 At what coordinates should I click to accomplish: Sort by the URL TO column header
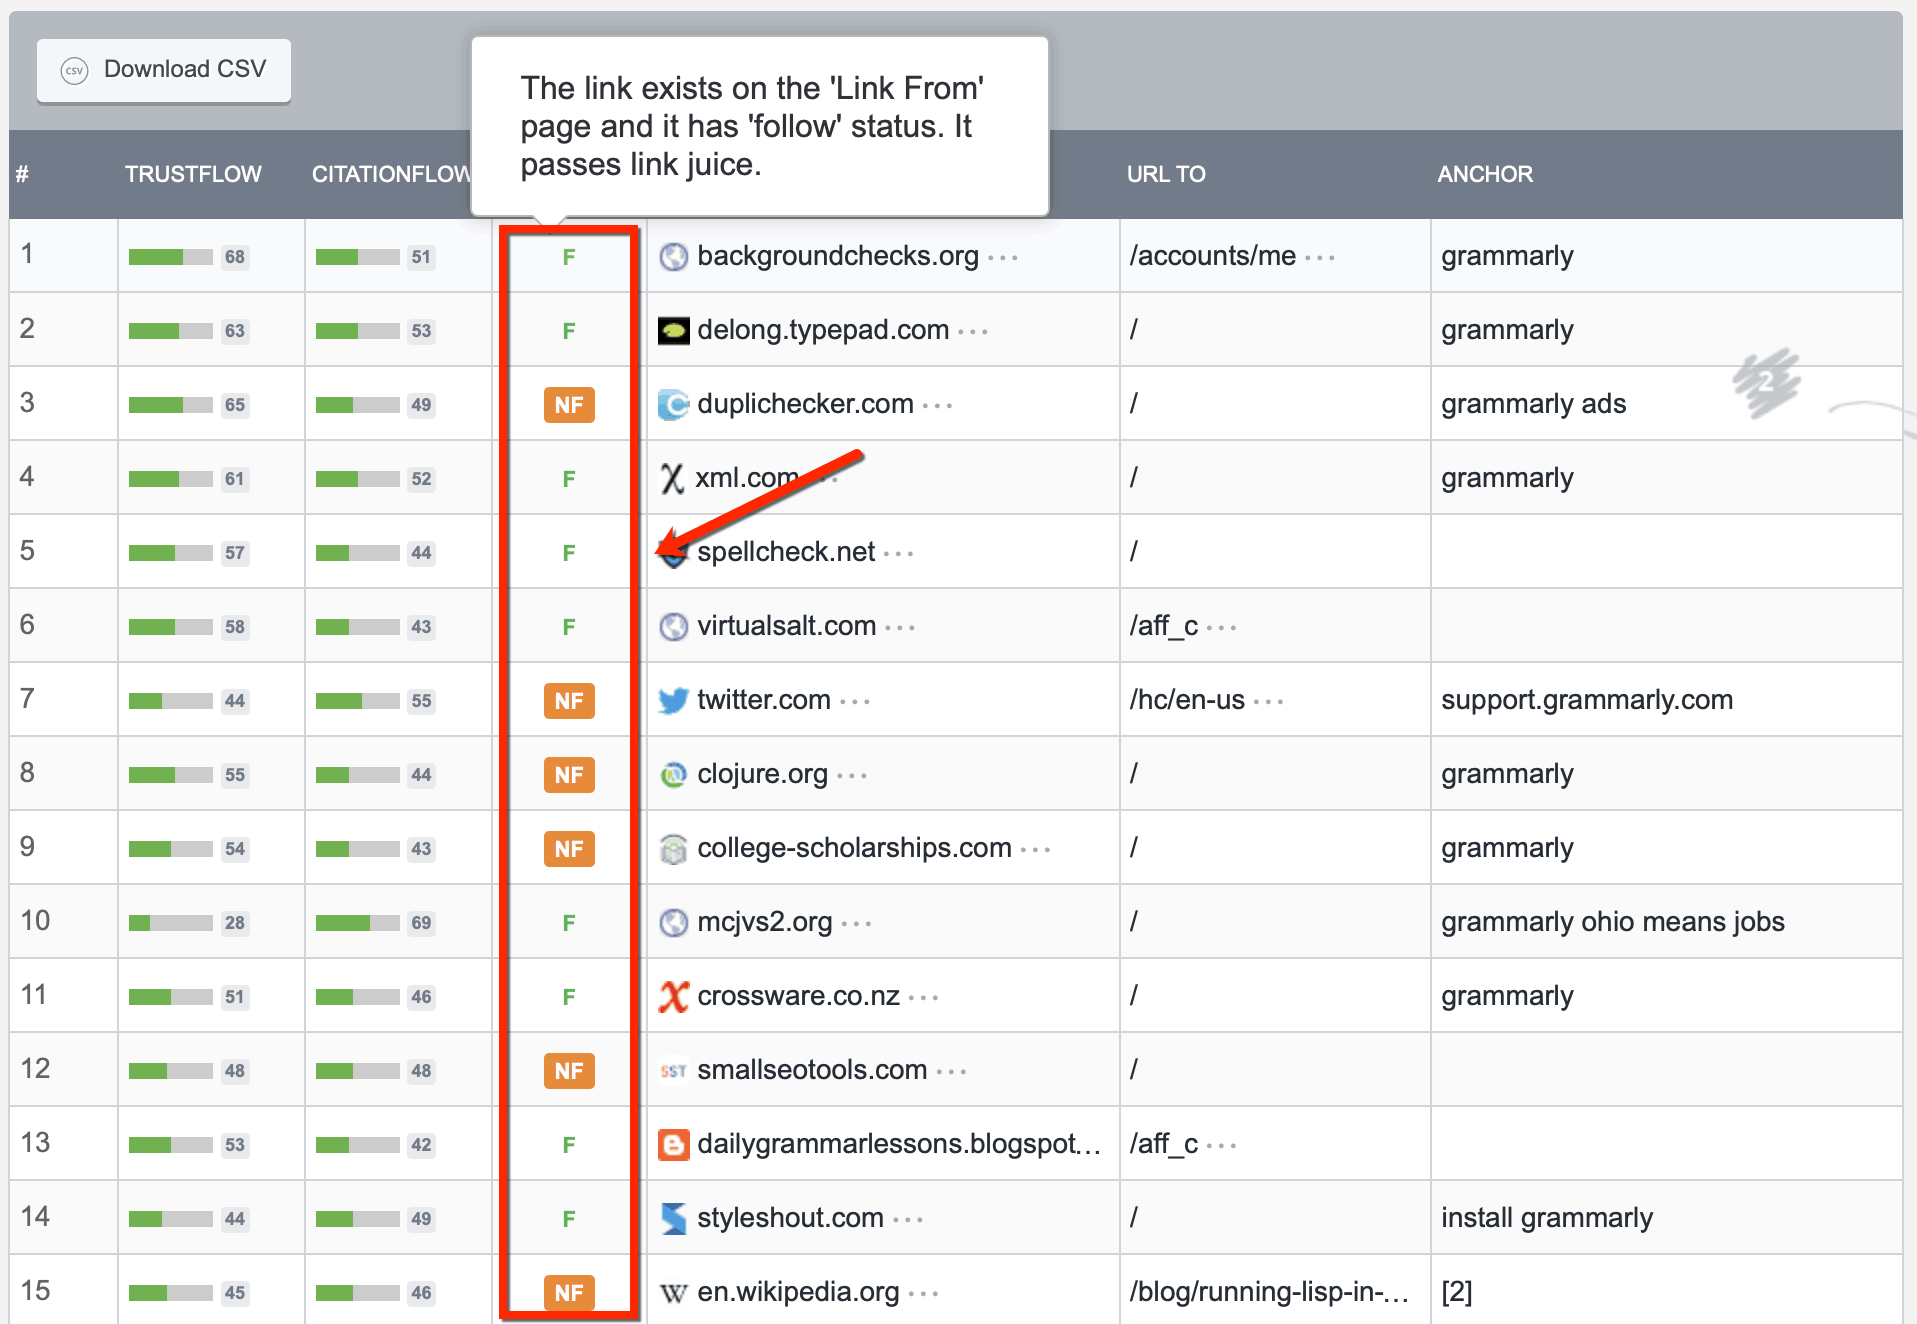tap(1166, 174)
